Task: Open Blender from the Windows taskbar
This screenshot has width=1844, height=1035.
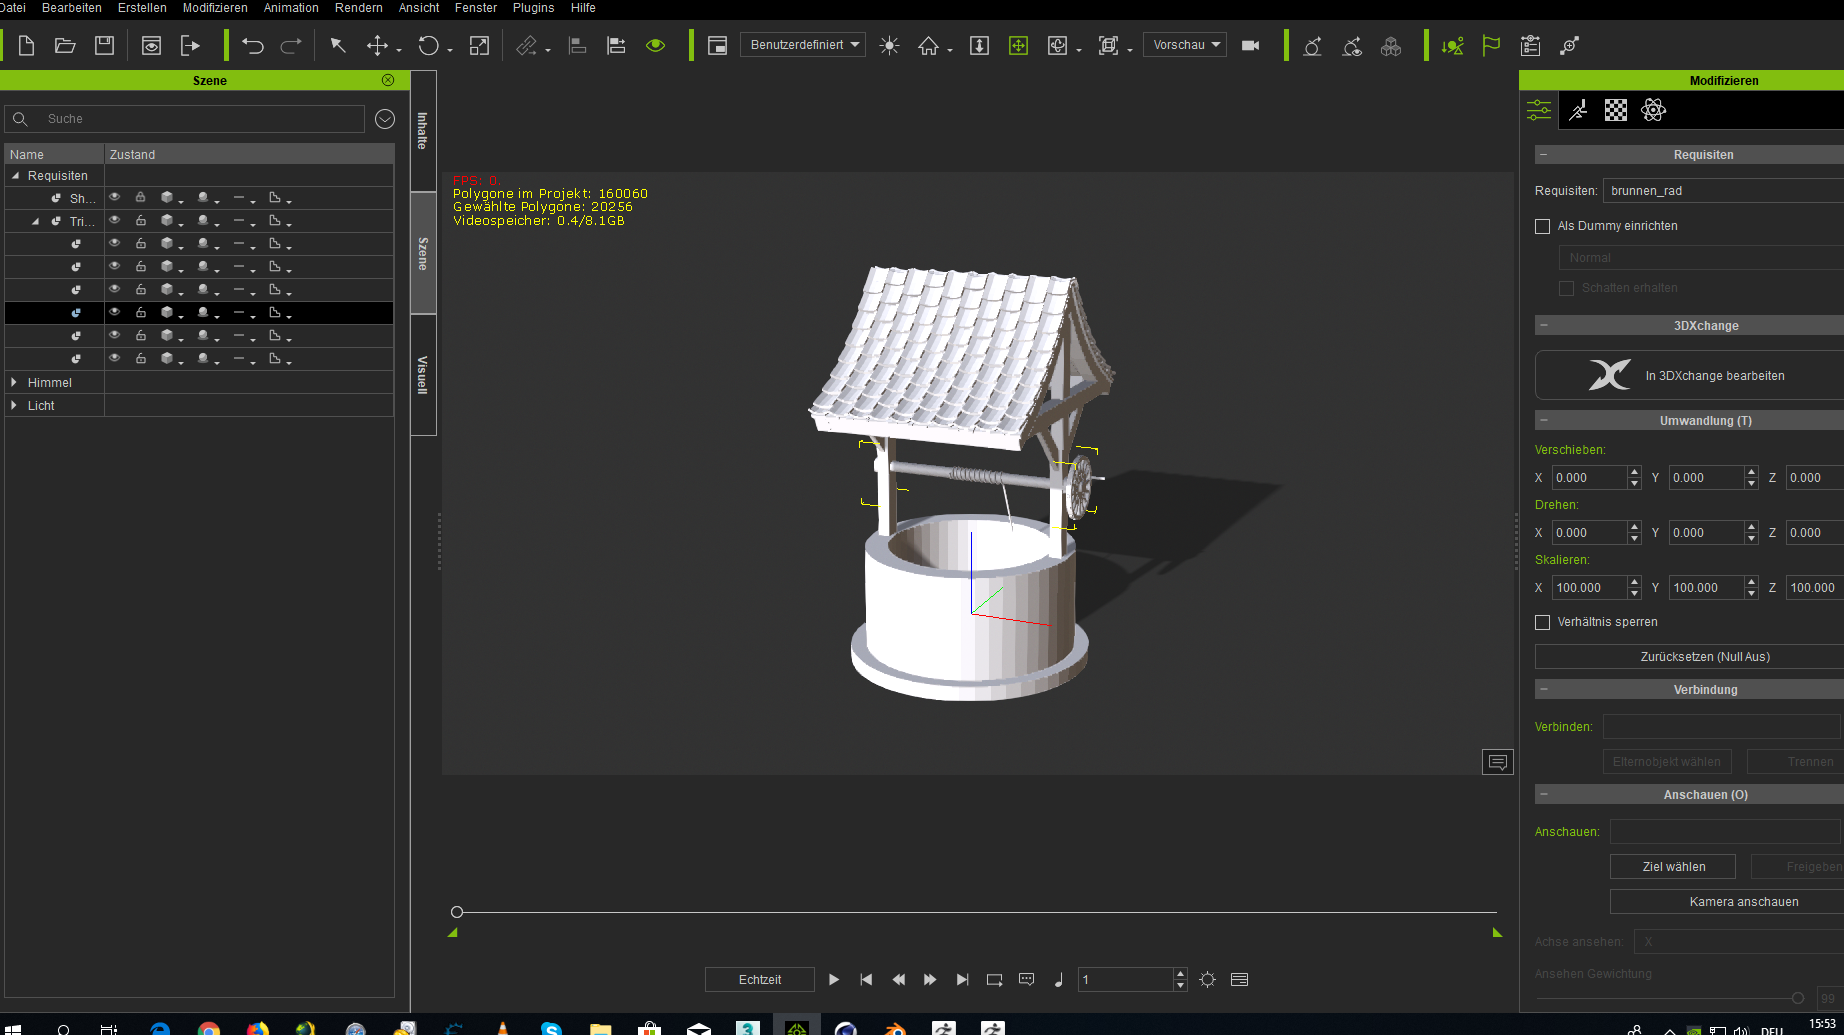Action: pyautogui.click(x=895, y=1028)
